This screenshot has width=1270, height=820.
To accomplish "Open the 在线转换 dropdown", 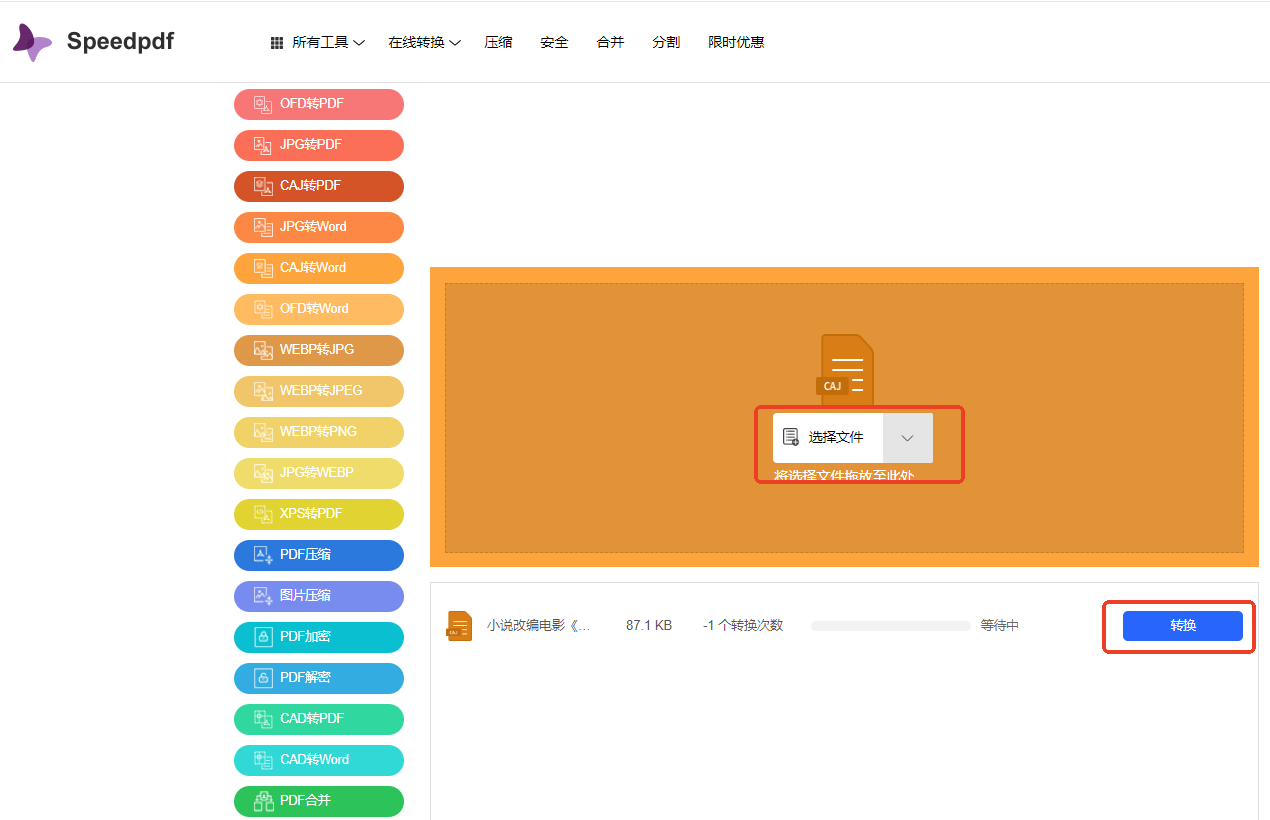I will (424, 42).
